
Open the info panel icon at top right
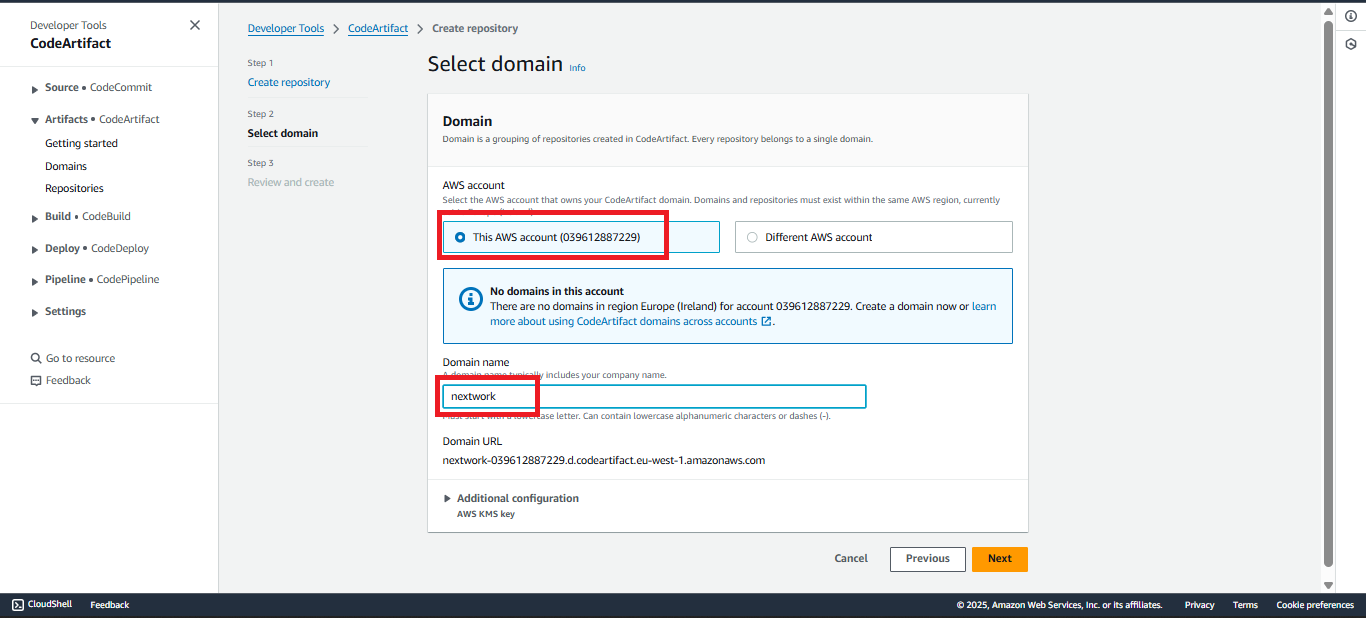tap(1350, 16)
